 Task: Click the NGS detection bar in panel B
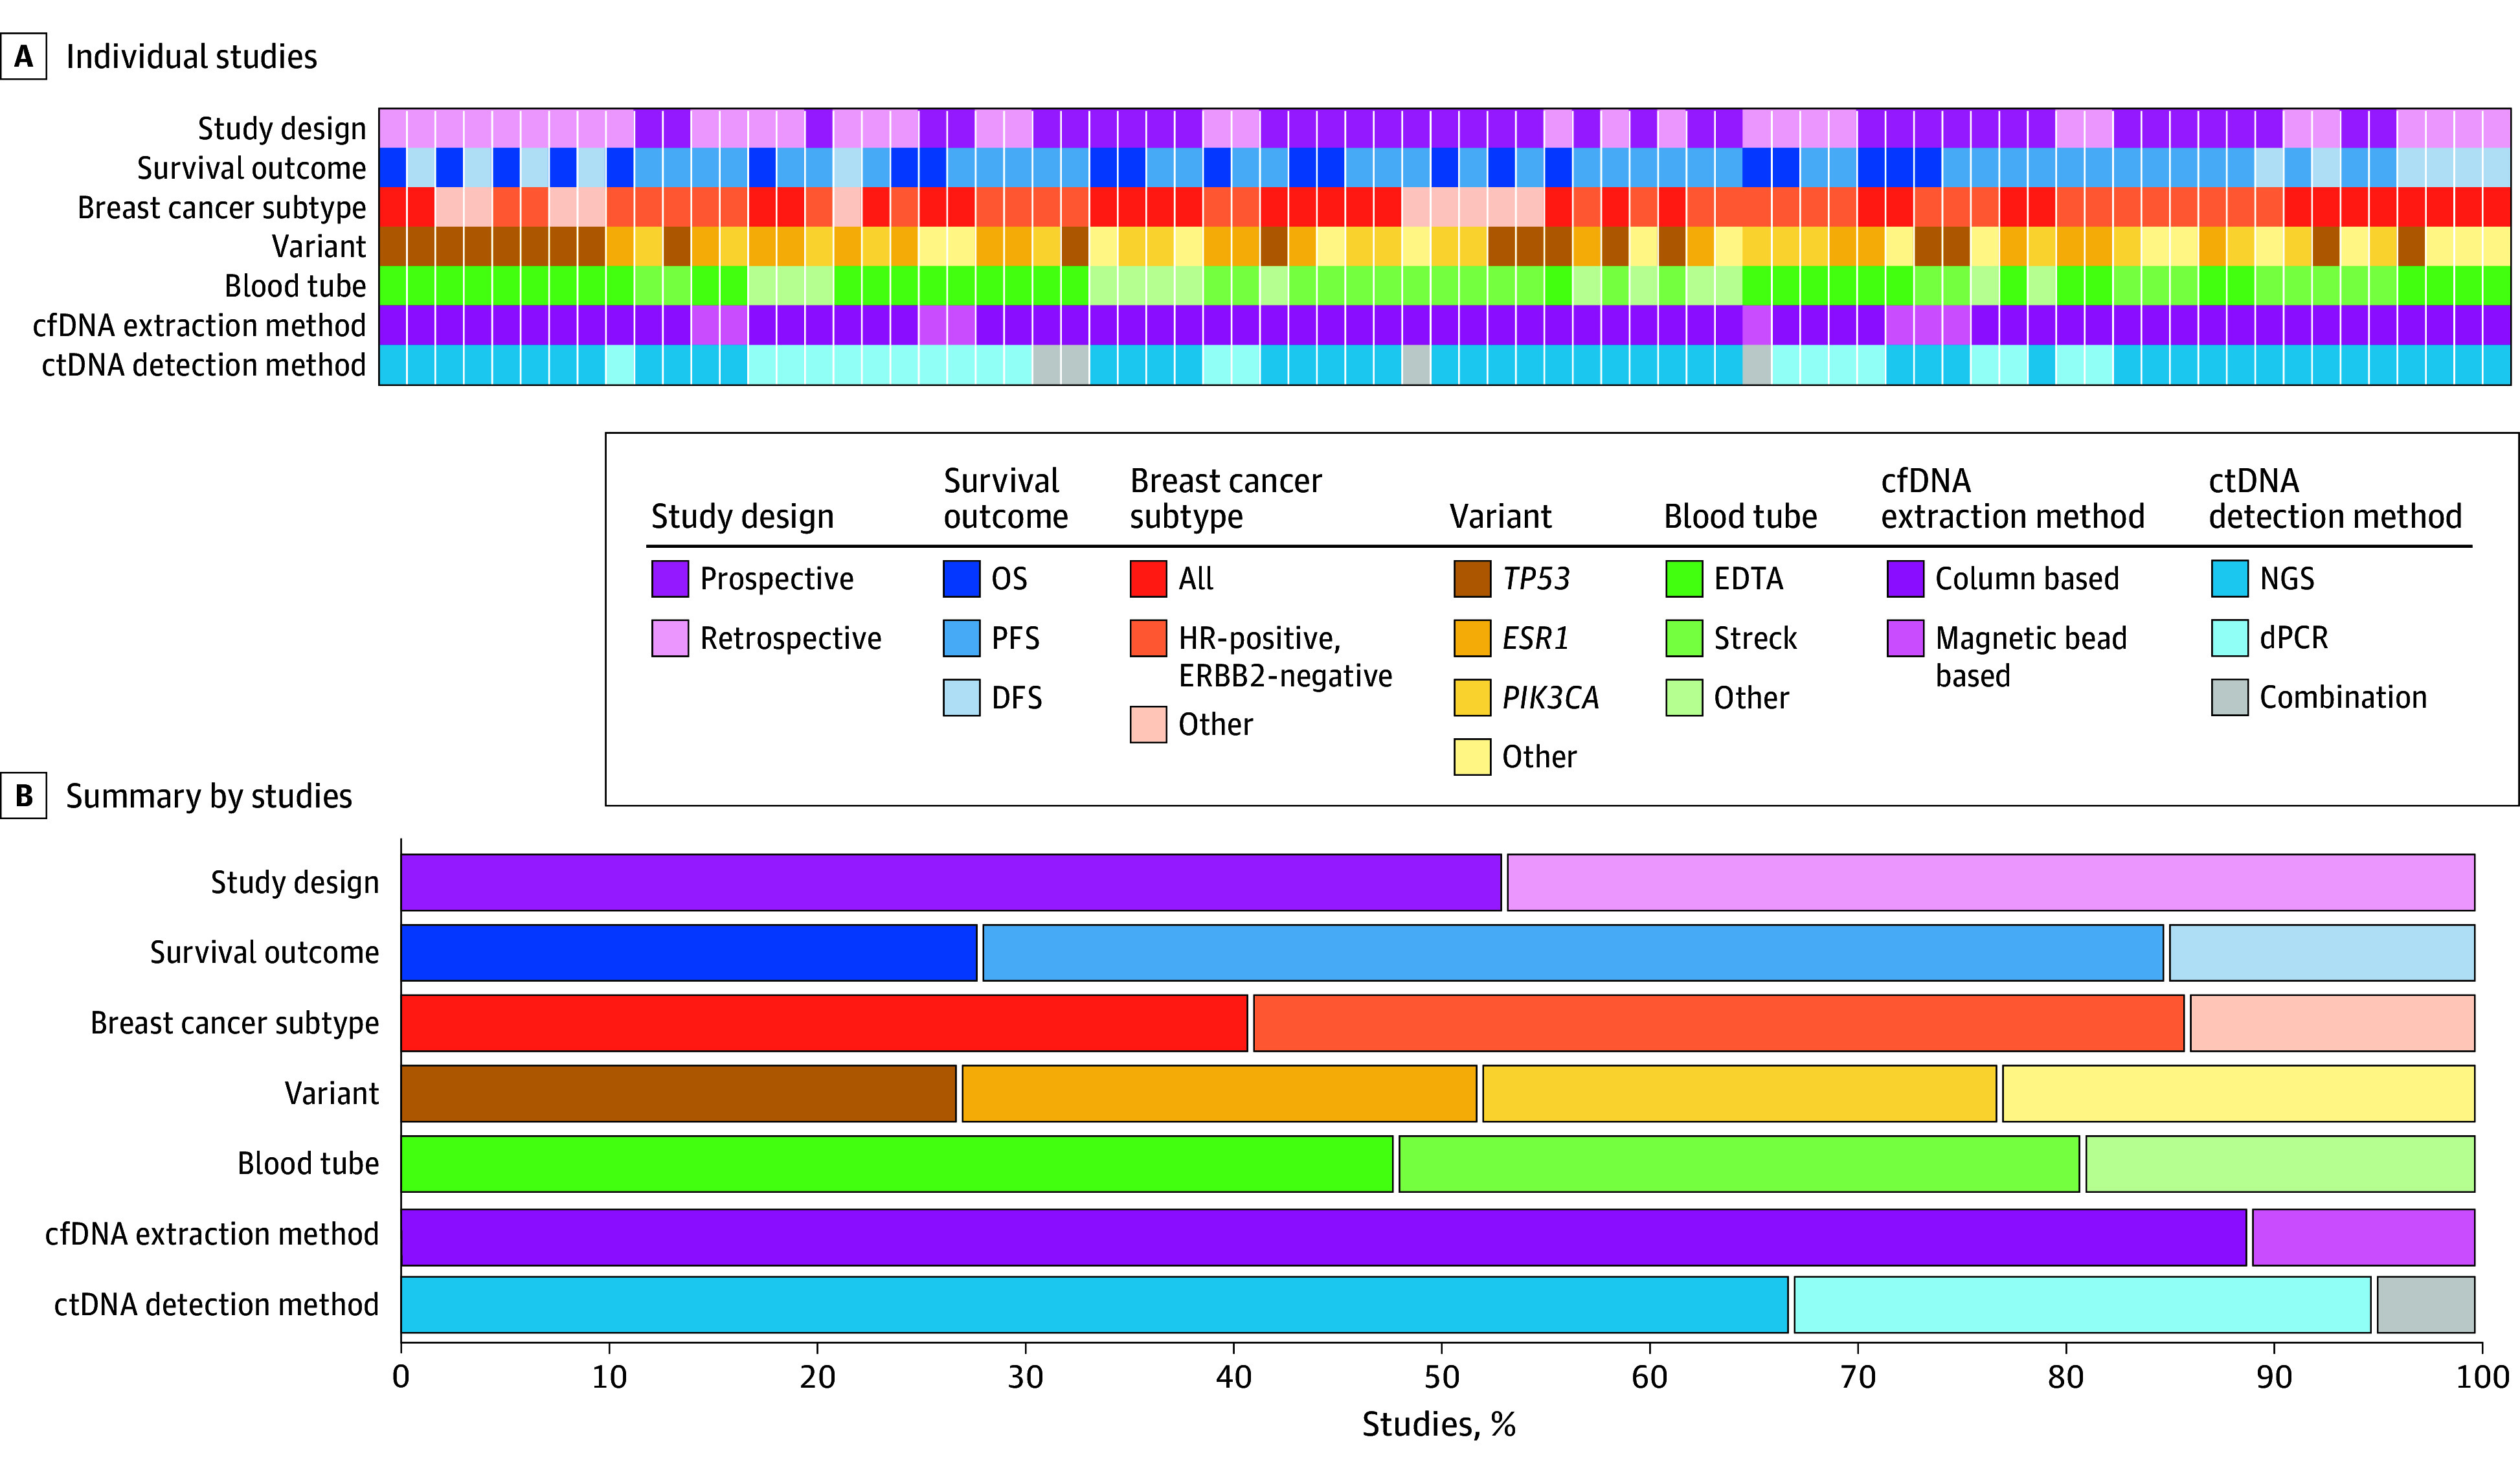(1094, 1304)
